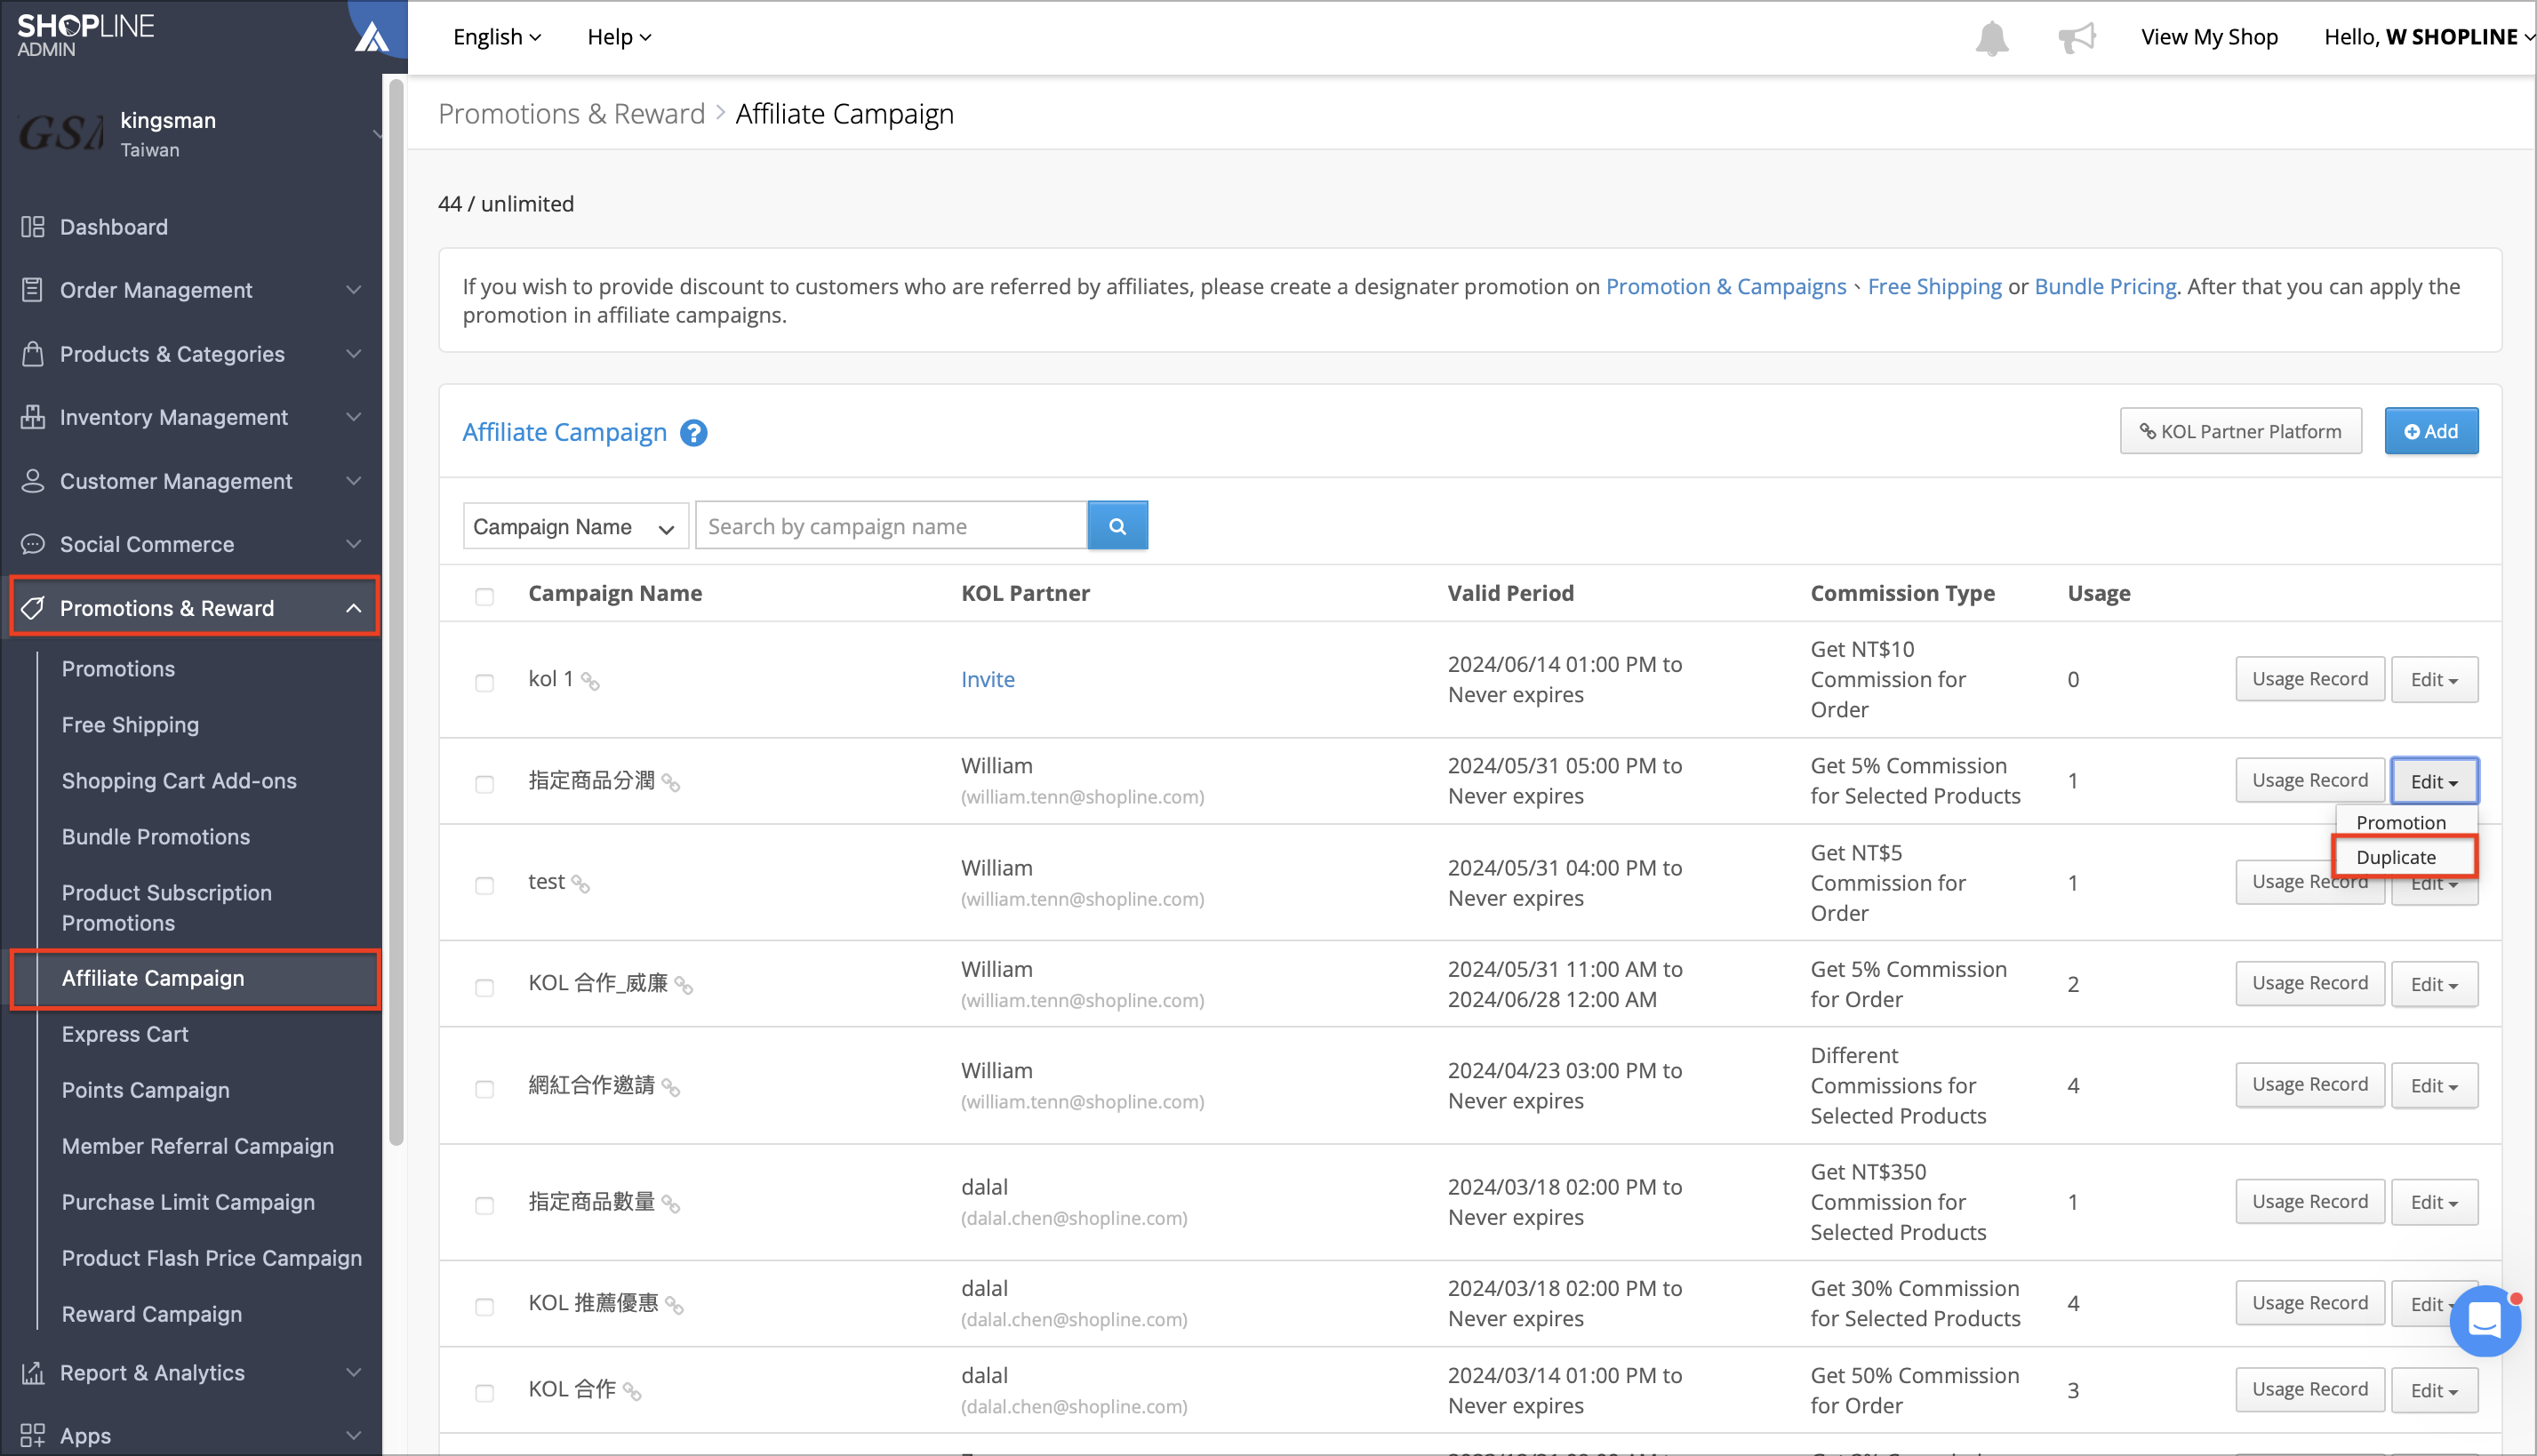Click the search magnifier button
The height and width of the screenshot is (1456, 2537).
pyautogui.click(x=1117, y=525)
